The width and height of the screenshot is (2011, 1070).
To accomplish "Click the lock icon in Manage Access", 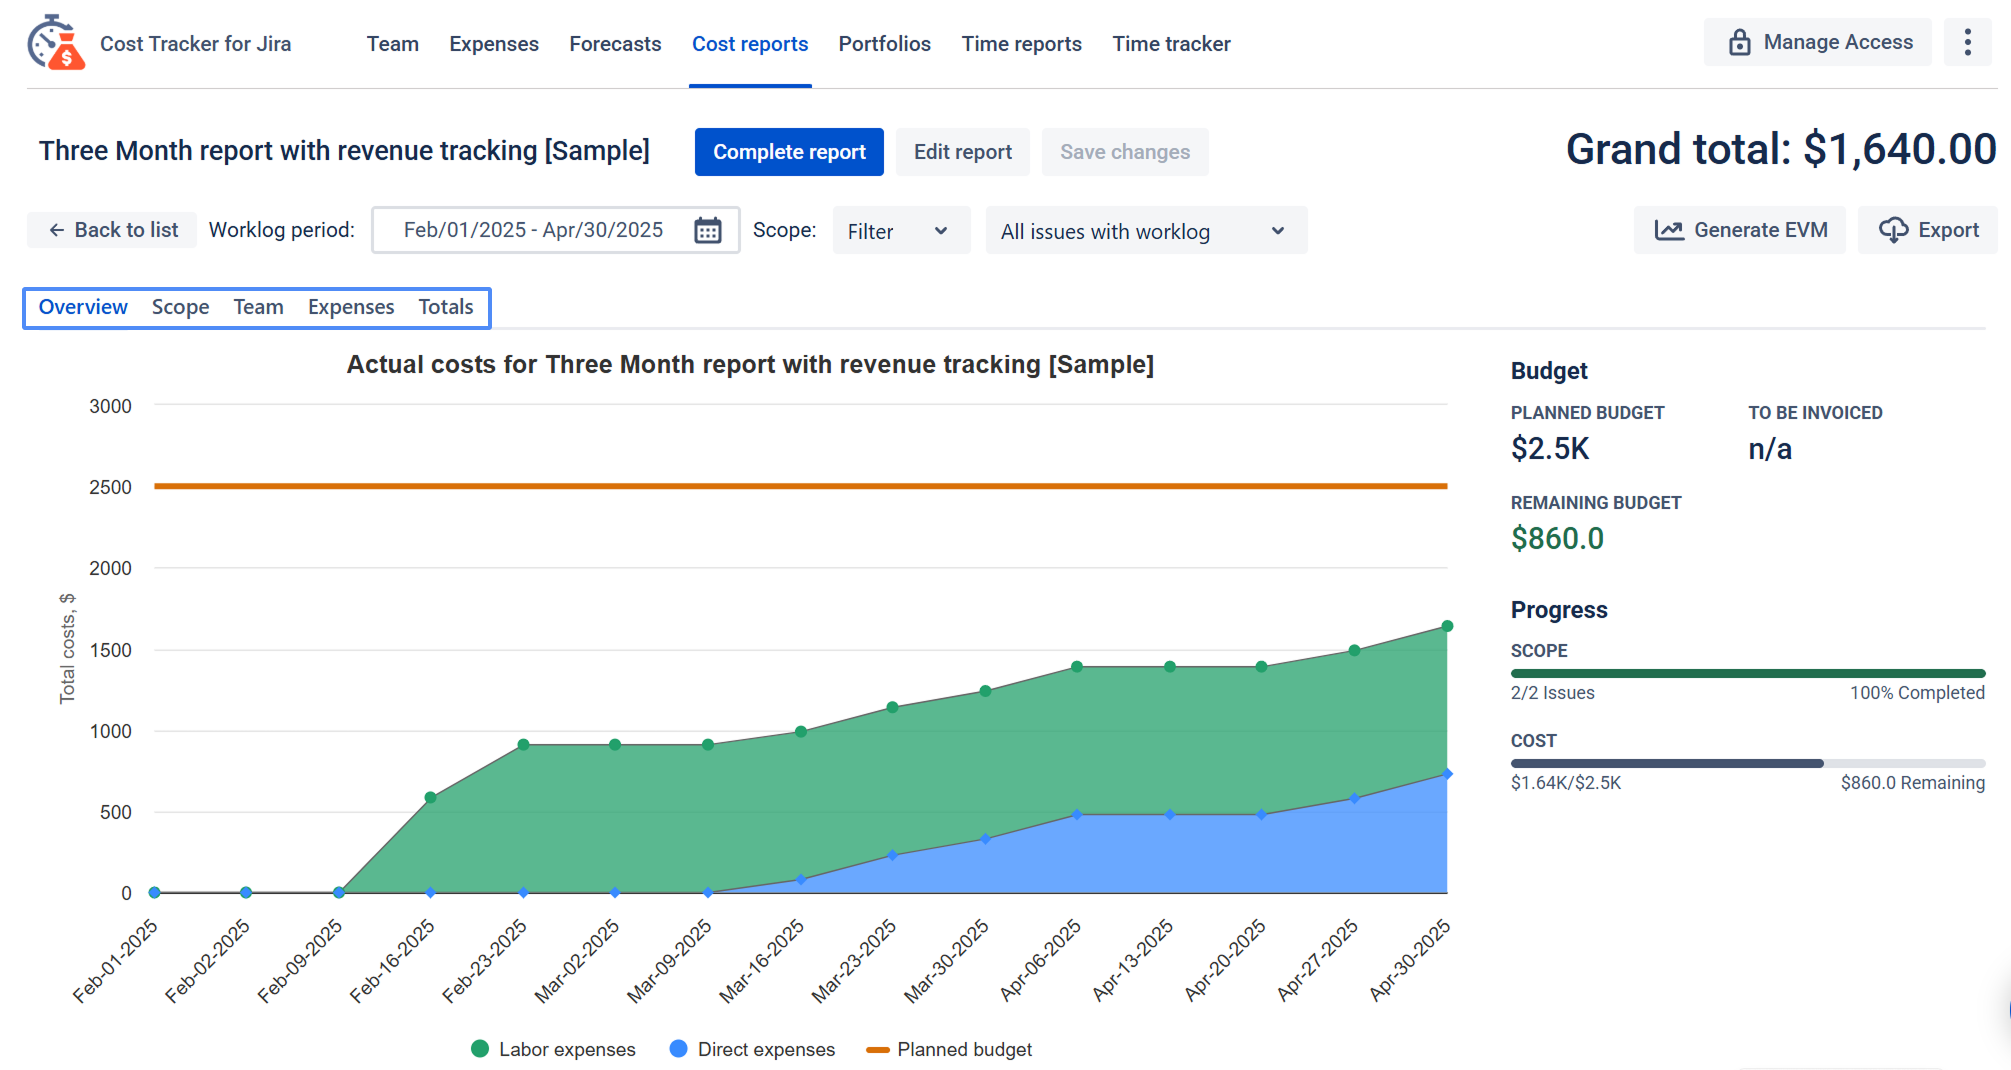I will pyautogui.click(x=1739, y=42).
